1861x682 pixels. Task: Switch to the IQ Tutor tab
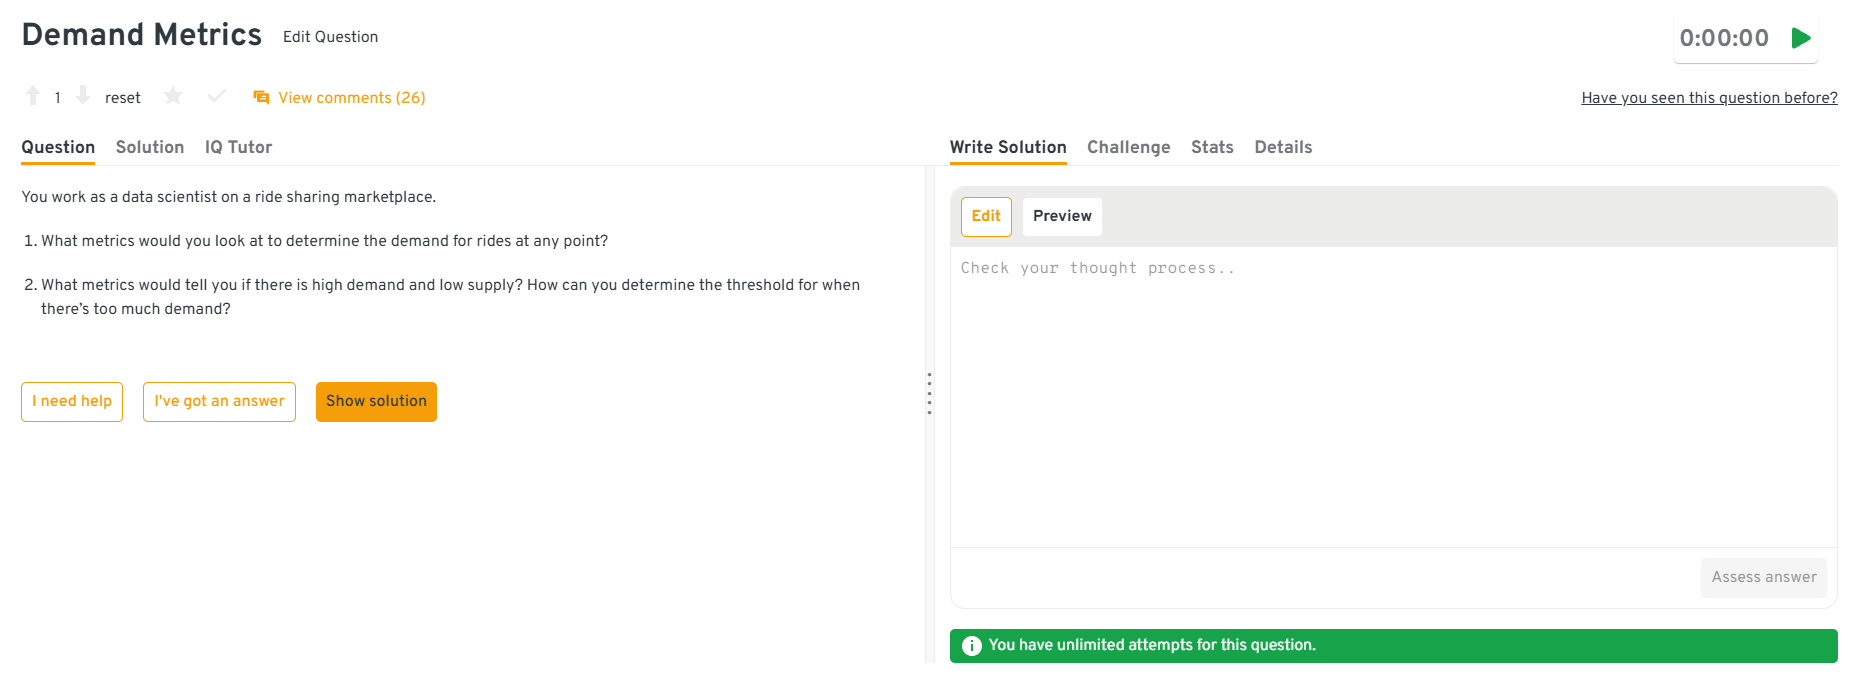click(238, 147)
